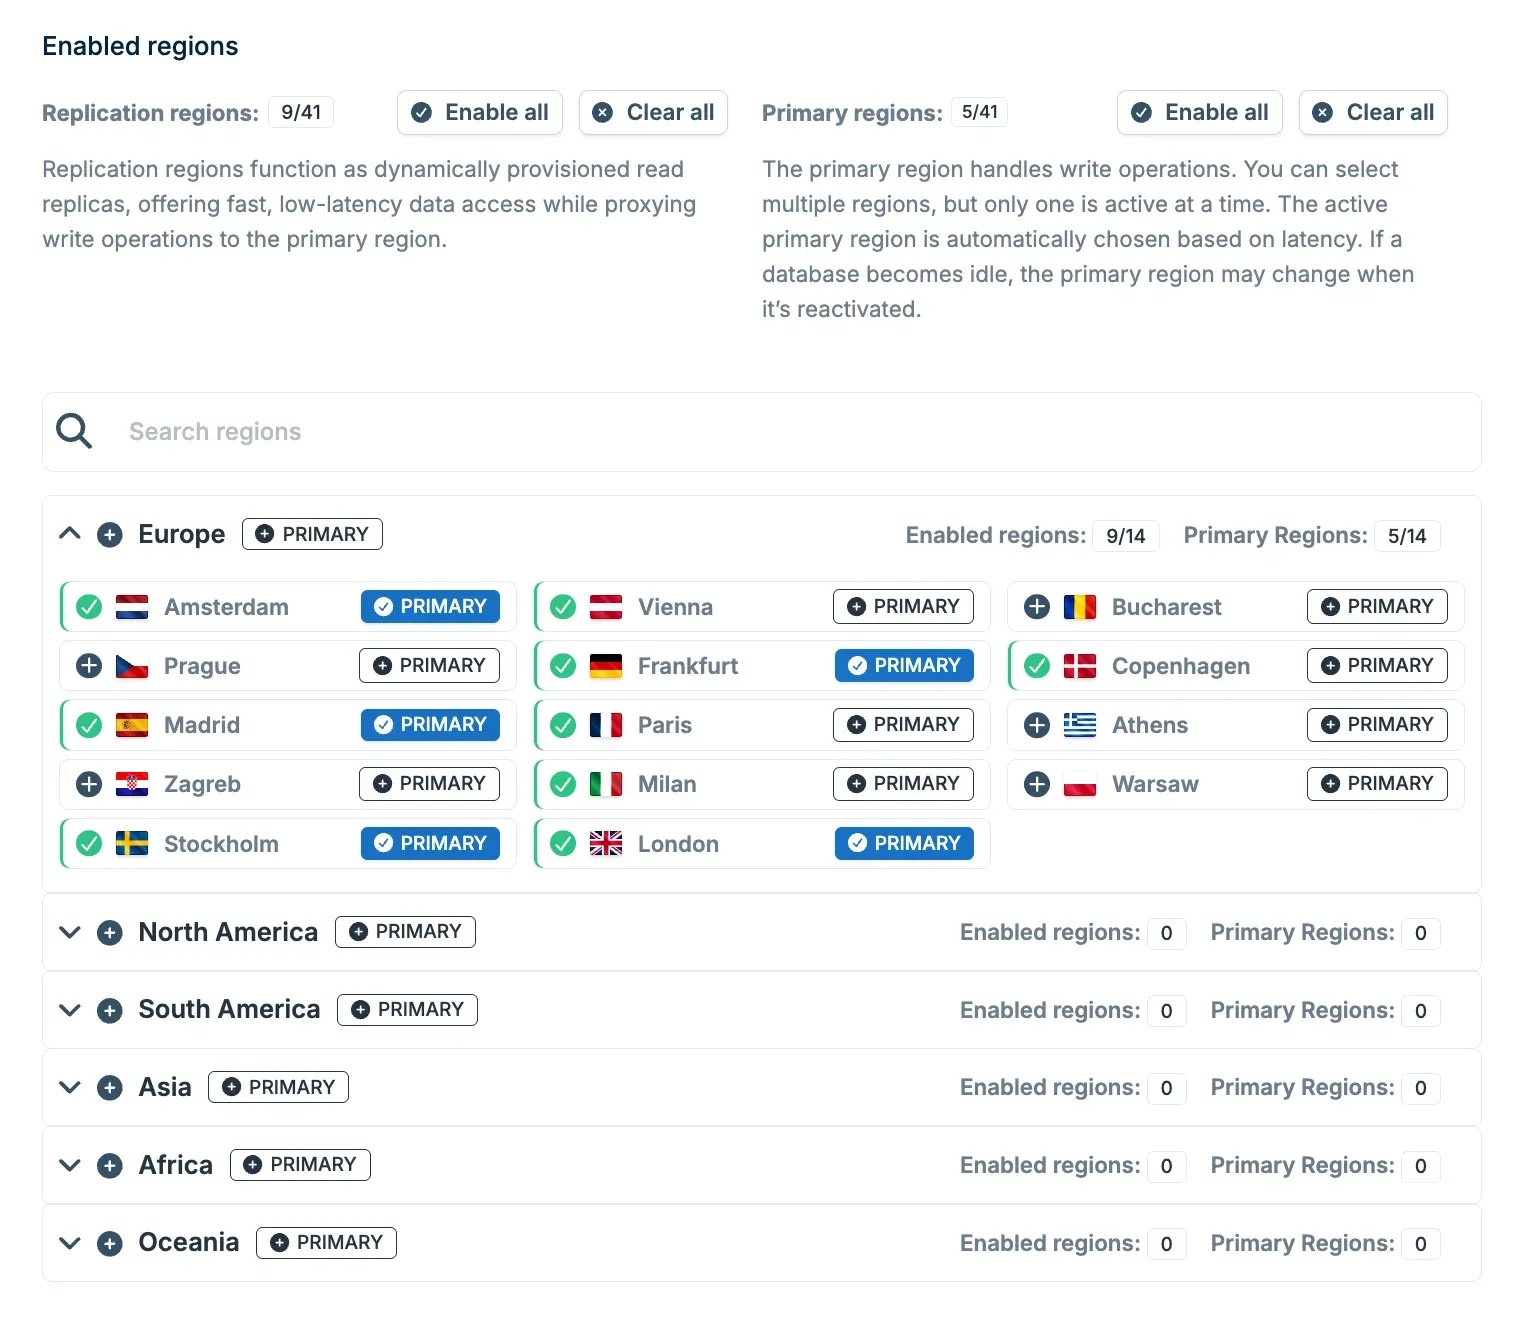Expand the South America section
The width and height of the screenshot is (1524, 1328).
[70, 1010]
